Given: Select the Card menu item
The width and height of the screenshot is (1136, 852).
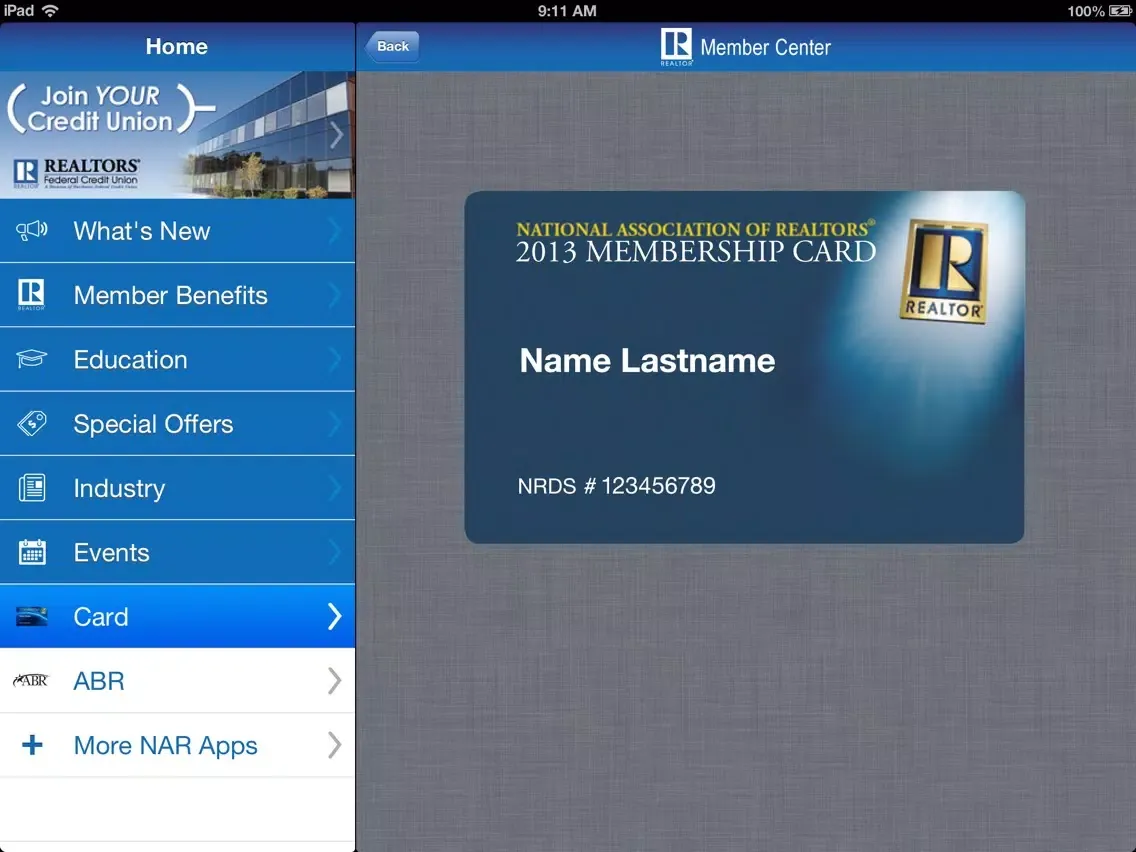Looking at the screenshot, I should pyautogui.click(x=178, y=617).
